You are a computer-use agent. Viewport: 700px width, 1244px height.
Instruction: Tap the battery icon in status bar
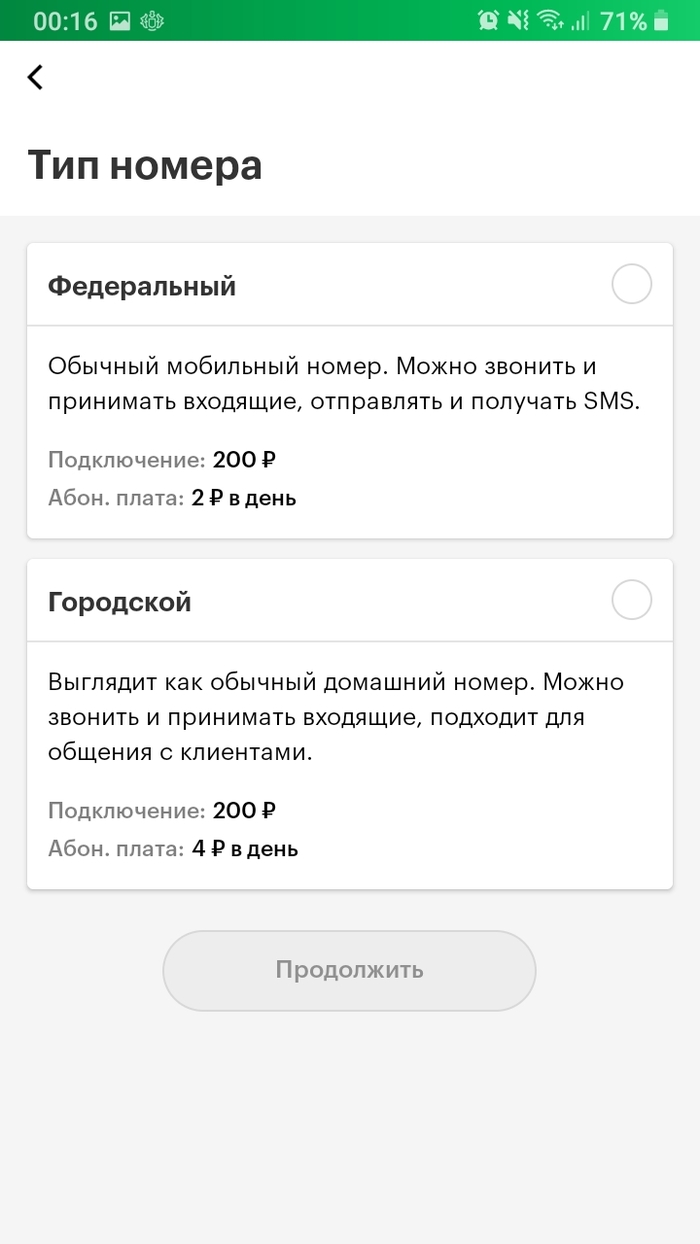click(x=661, y=20)
